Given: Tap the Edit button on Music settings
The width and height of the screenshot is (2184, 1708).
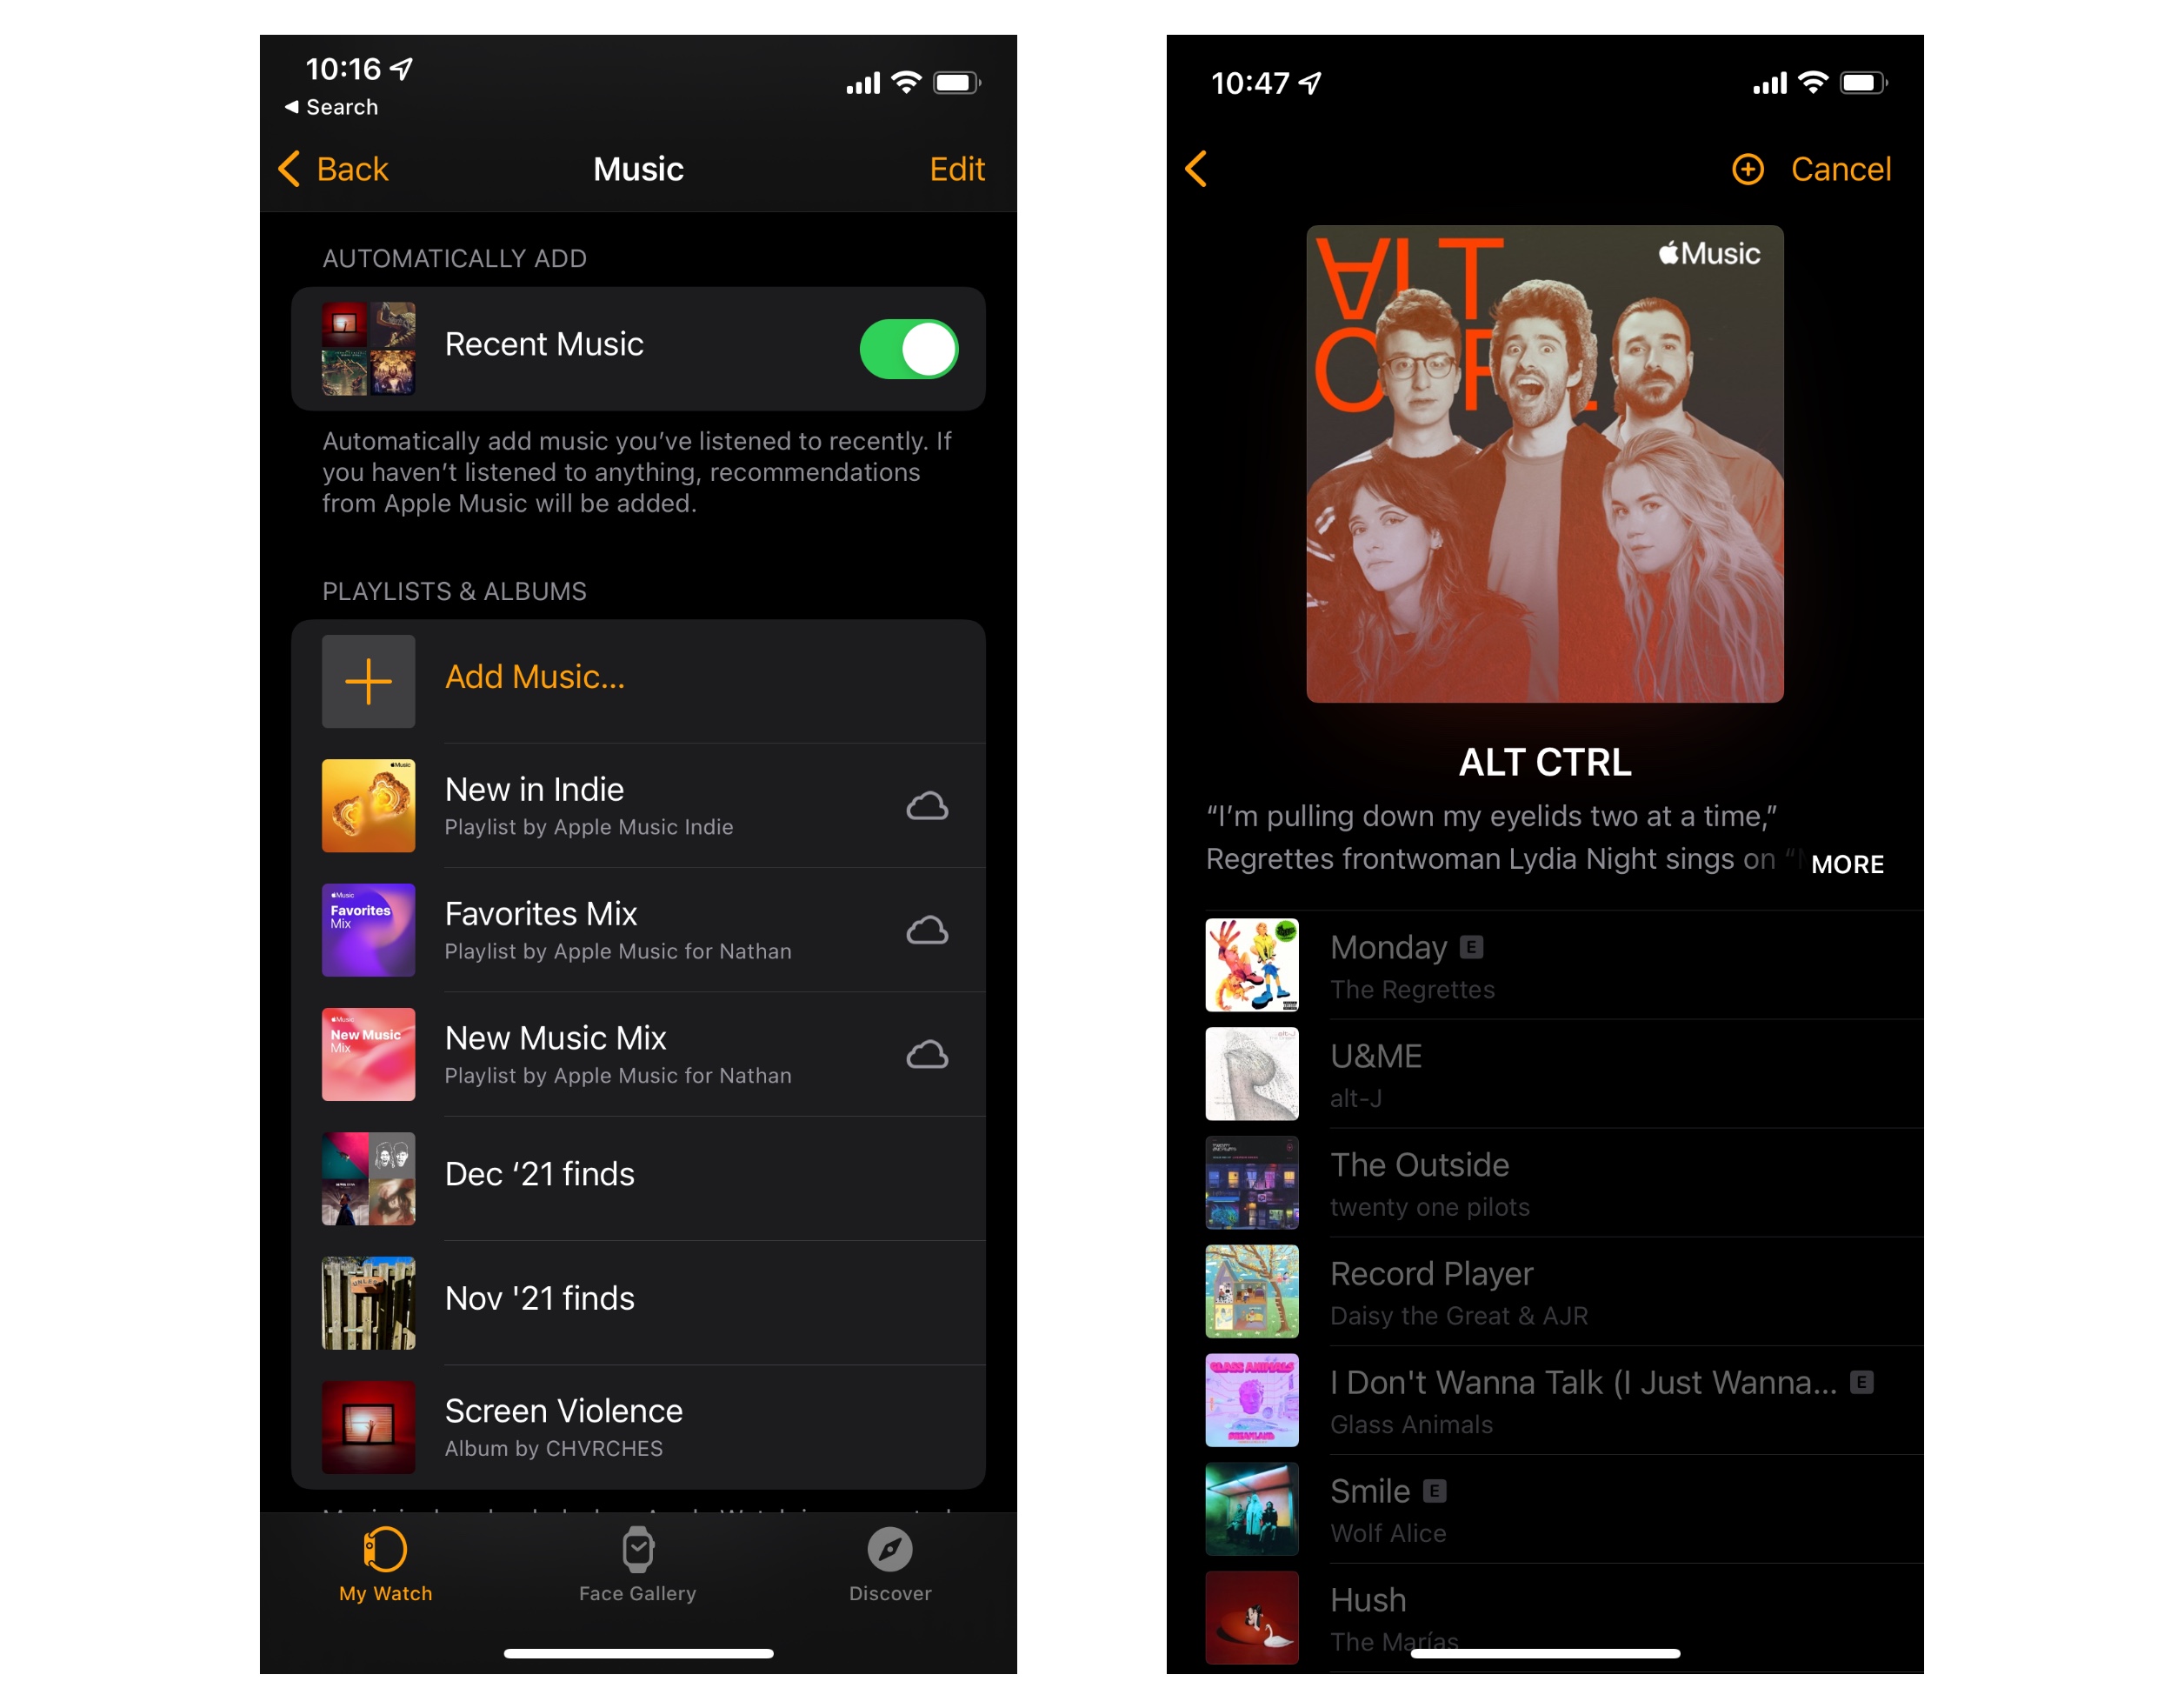Looking at the screenshot, I should (x=959, y=169).
